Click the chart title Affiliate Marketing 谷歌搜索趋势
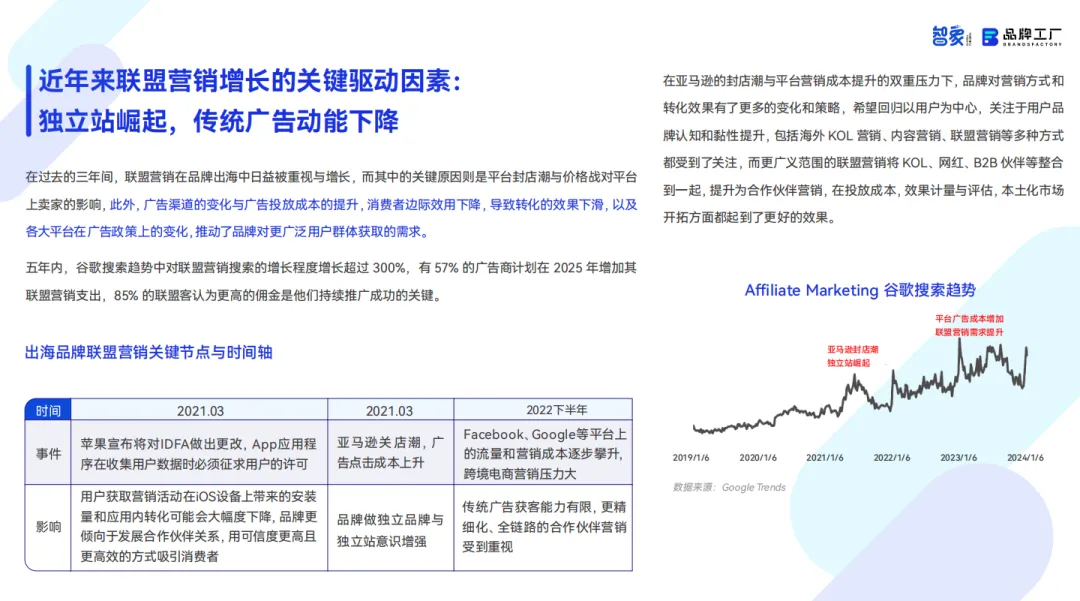Viewport: 1080px width, 601px height. 860,290
